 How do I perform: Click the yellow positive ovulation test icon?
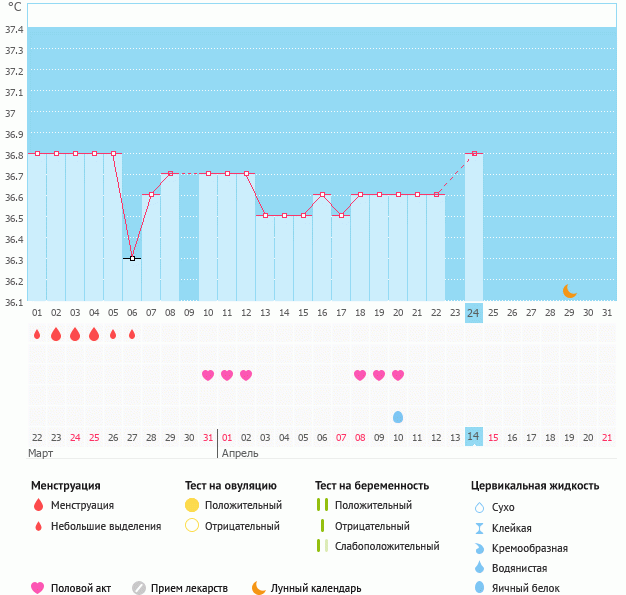(192, 506)
